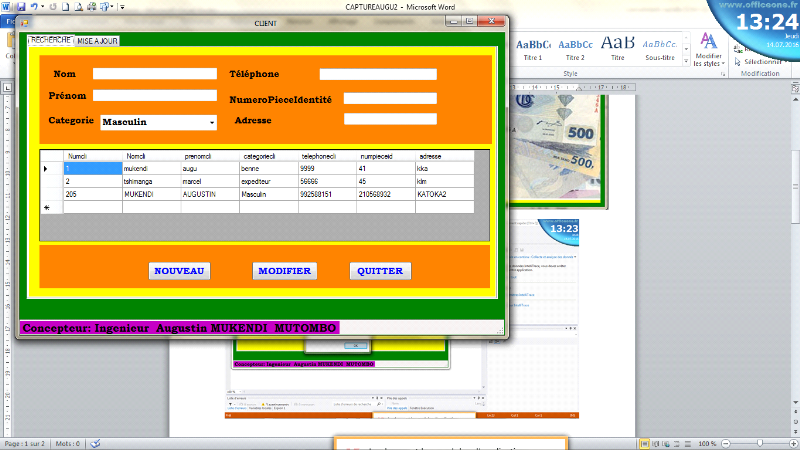The height and width of the screenshot is (450, 800).
Task: Click the cell with Numcli '205'
Action: click(x=93, y=194)
